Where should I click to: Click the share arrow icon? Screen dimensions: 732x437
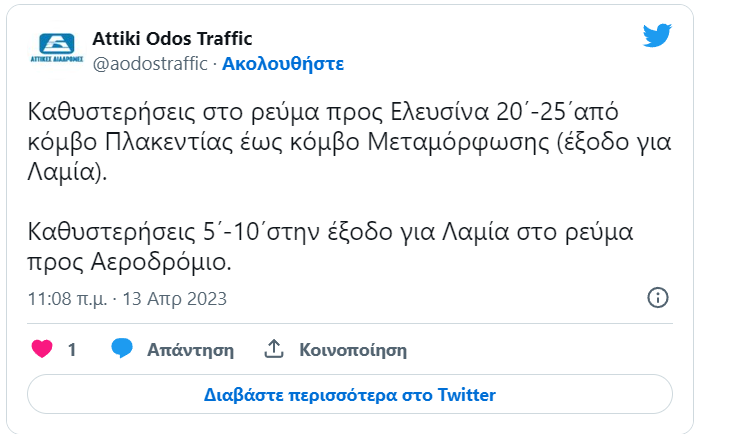pos(274,349)
